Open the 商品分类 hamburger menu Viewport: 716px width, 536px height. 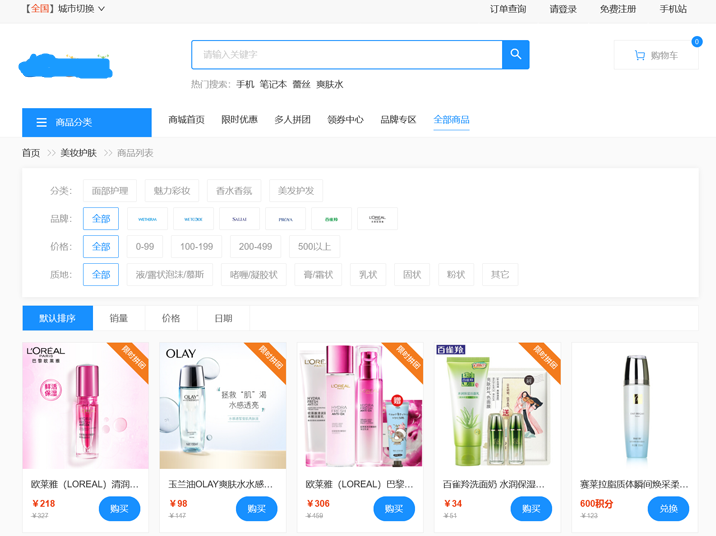[x=87, y=122]
